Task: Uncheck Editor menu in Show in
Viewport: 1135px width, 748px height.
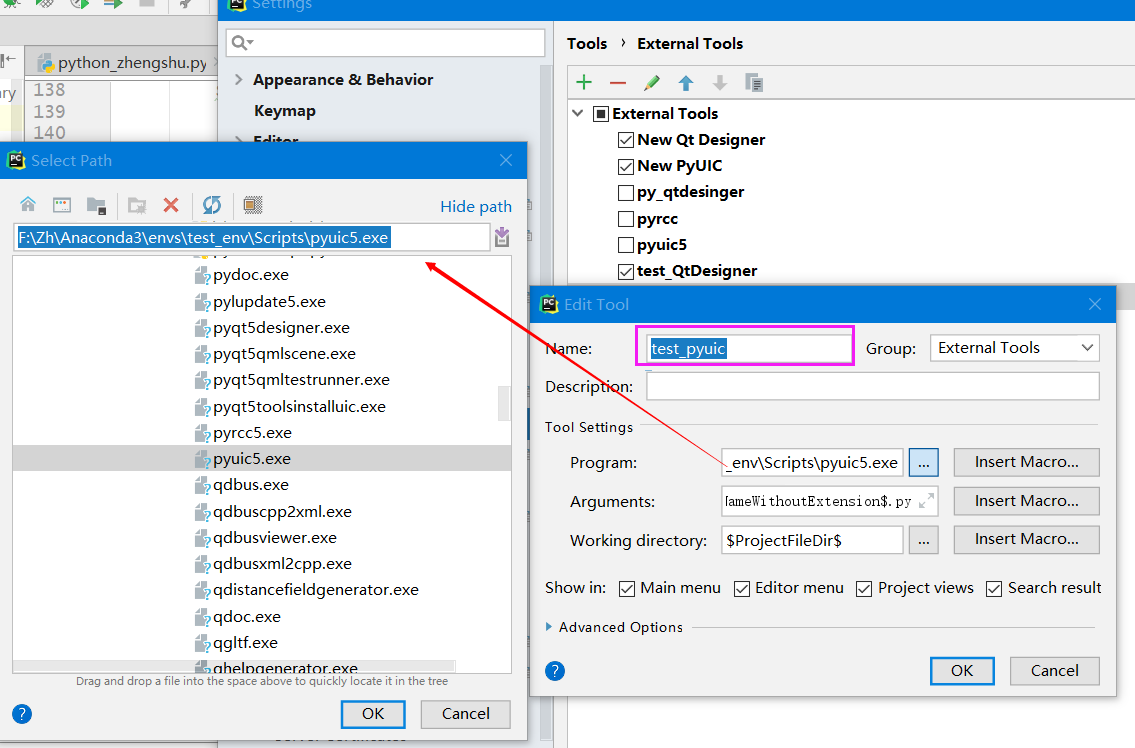Action: point(742,589)
